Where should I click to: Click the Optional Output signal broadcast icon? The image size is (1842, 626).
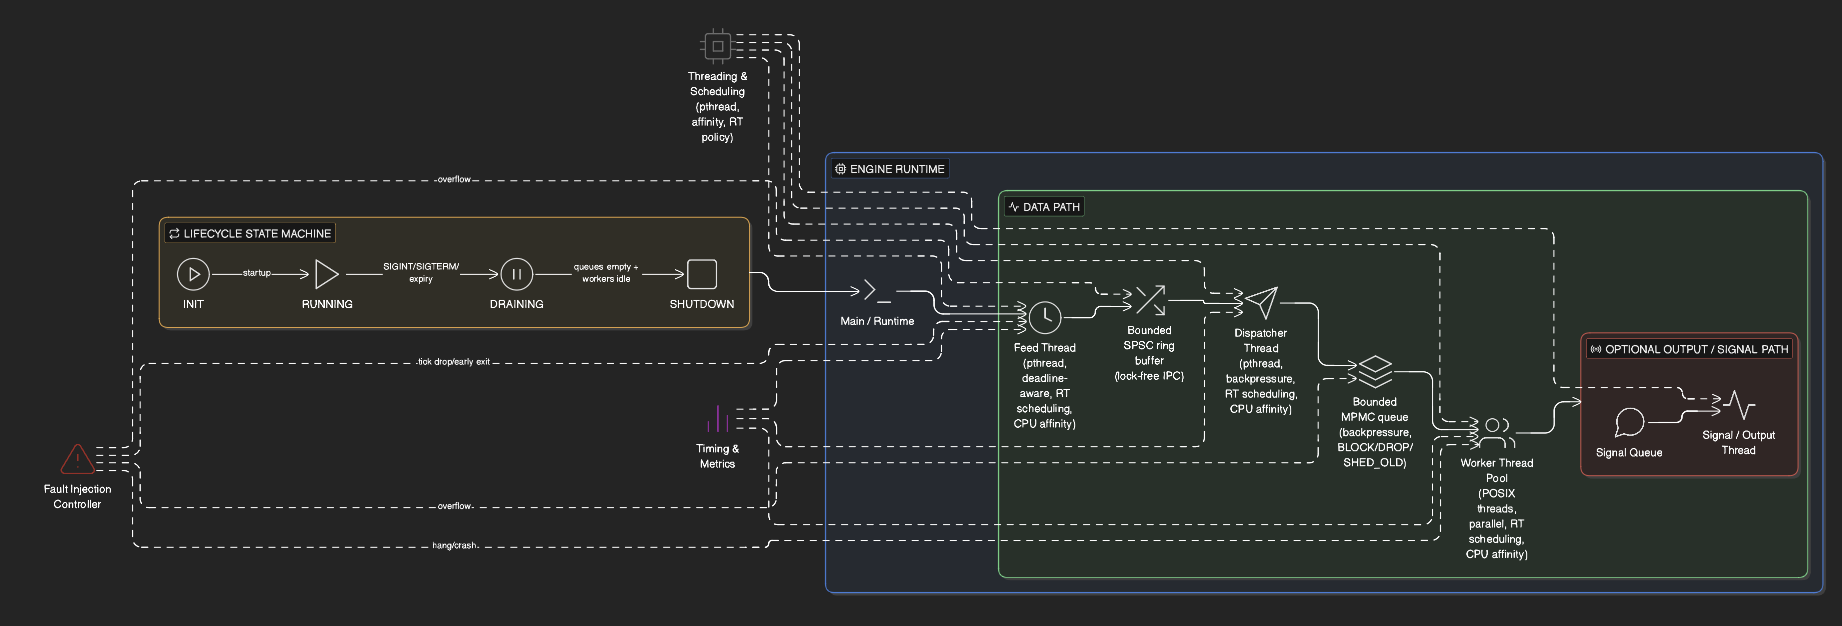point(1595,349)
